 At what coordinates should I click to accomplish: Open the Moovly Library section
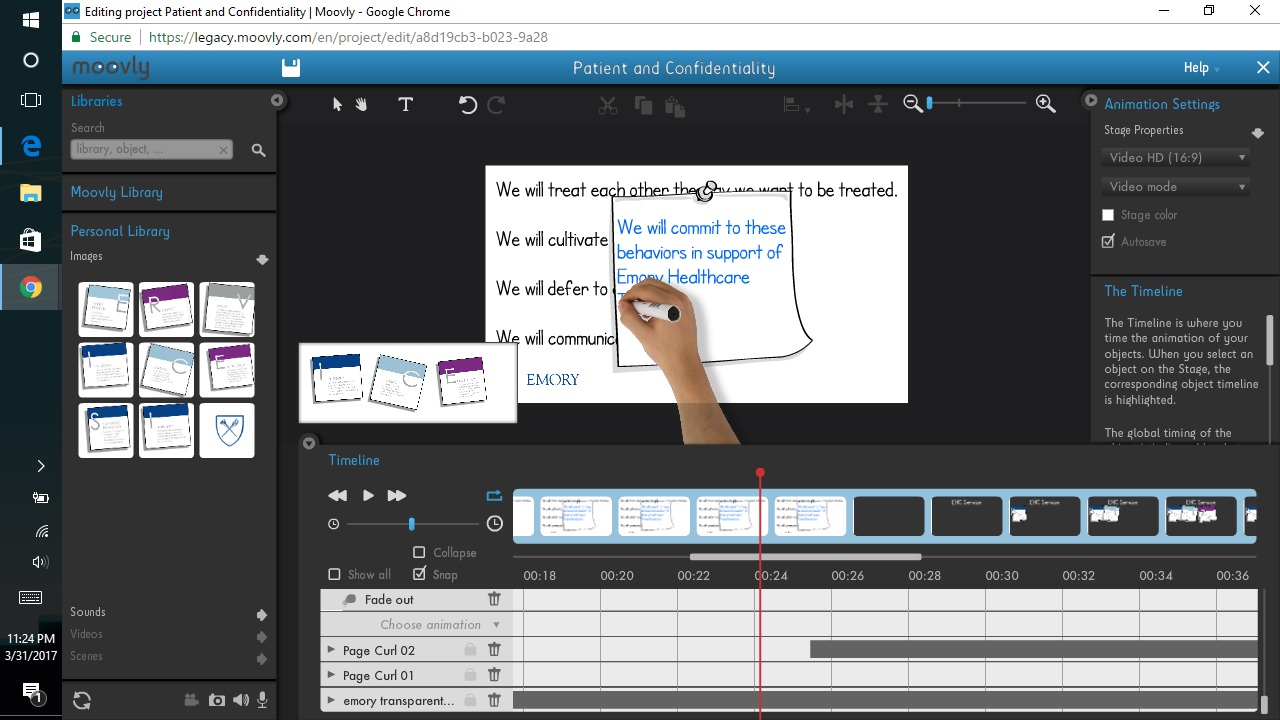[116, 192]
